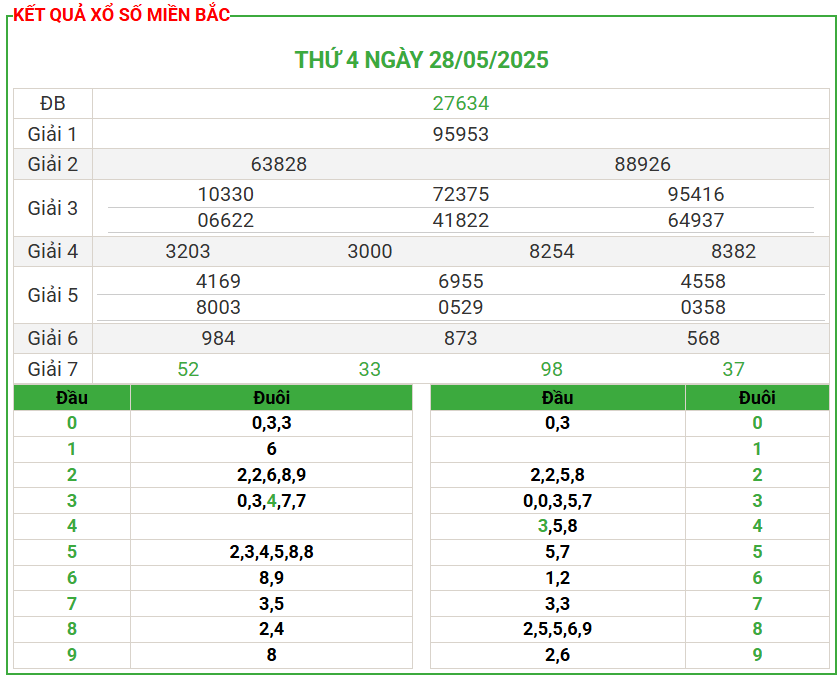Click the head values '2,2,5,8'

[x=558, y=475]
